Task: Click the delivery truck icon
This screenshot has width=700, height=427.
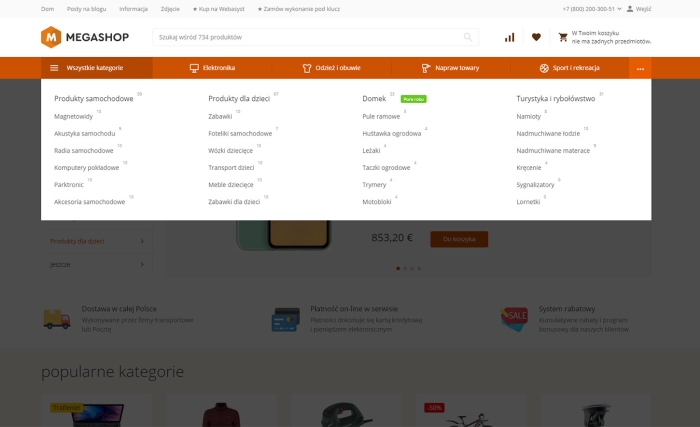Action: 57,319
